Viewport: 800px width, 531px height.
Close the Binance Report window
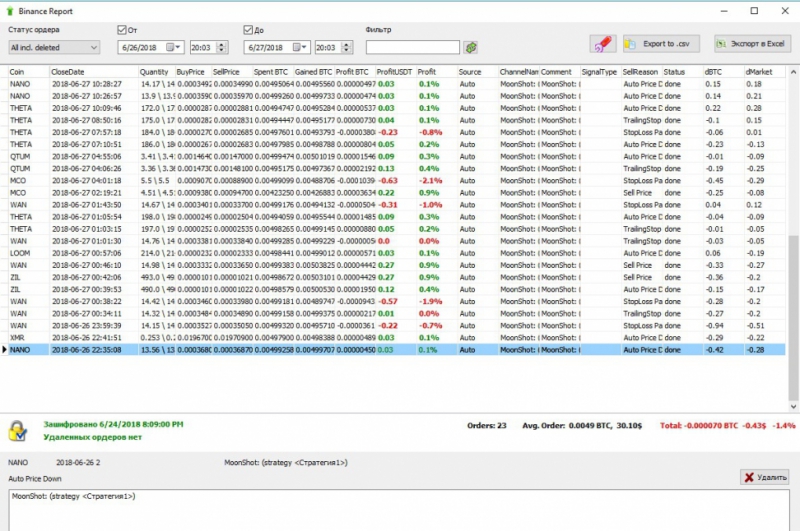(x=785, y=11)
